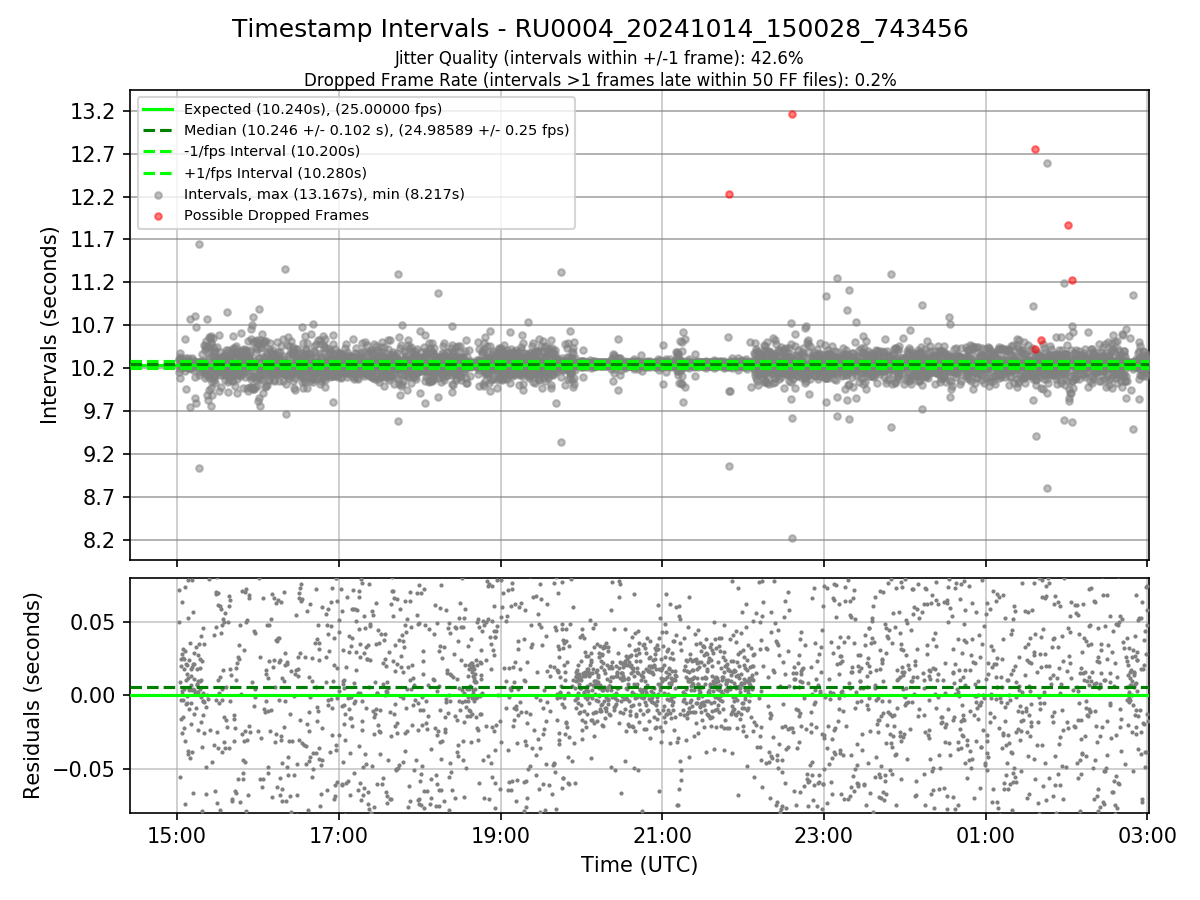This screenshot has height=900, width=1200.
Task: Click the "8.7" y-axis tick label
Action: 98,498
